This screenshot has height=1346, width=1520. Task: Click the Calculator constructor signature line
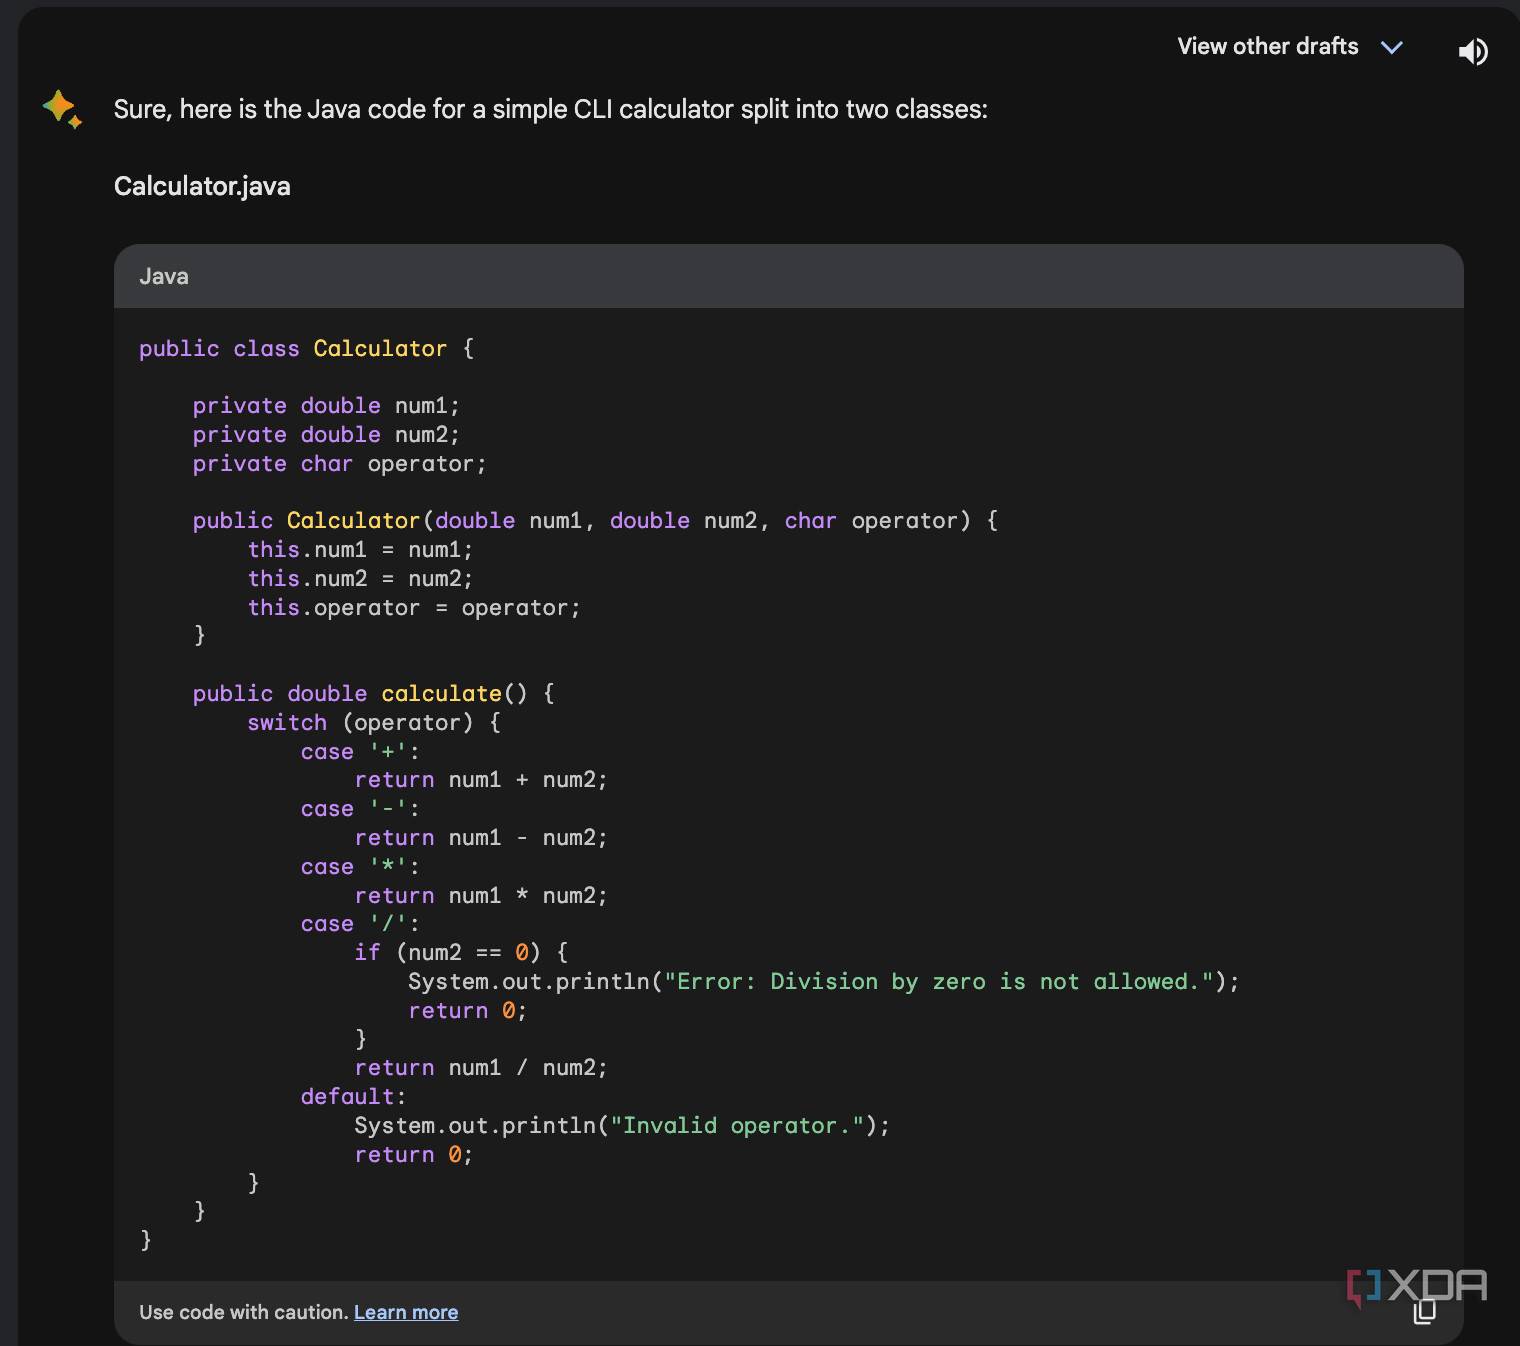tap(595, 520)
